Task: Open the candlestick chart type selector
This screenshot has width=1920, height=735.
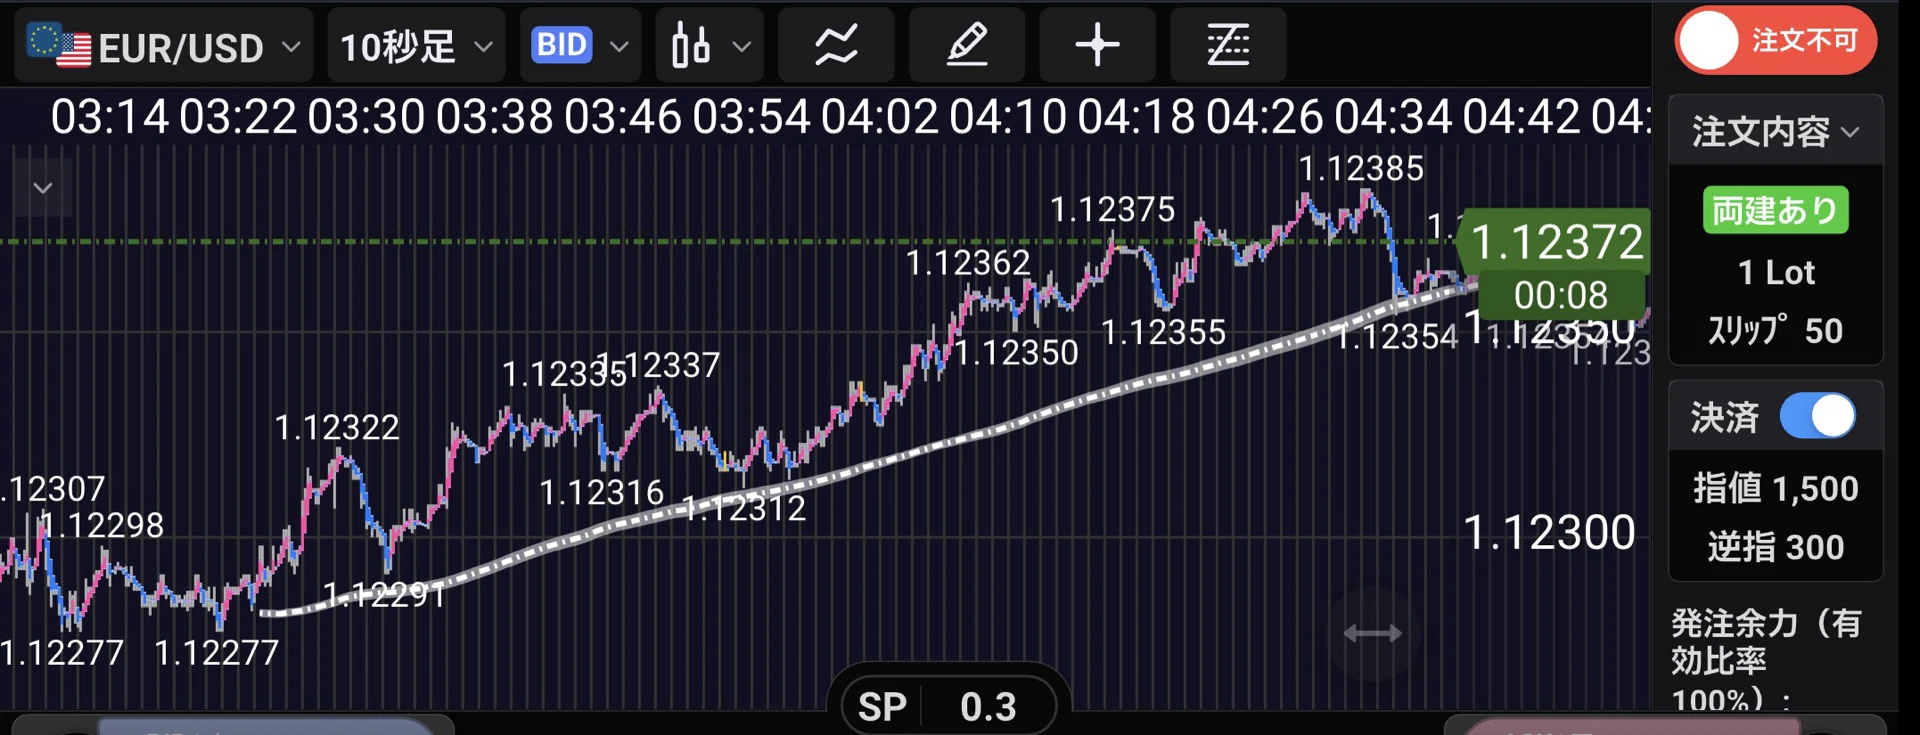Action: (710, 46)
